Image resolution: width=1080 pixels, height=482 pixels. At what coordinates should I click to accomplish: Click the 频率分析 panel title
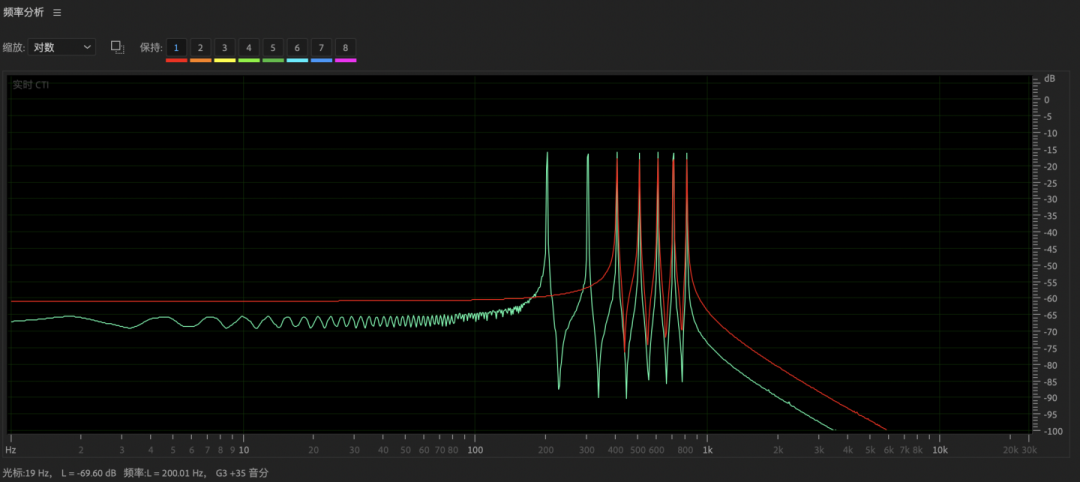[23, 12]
